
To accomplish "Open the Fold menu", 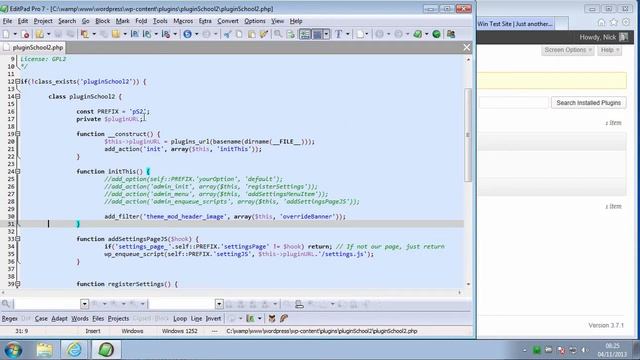I will [x=141, y=21].
